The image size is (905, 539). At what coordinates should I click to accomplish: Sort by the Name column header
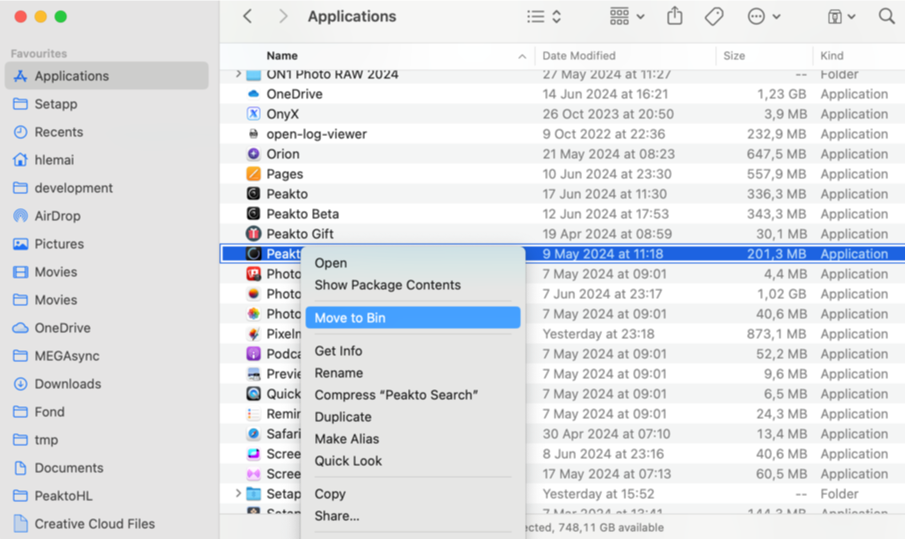click(282, 56)
